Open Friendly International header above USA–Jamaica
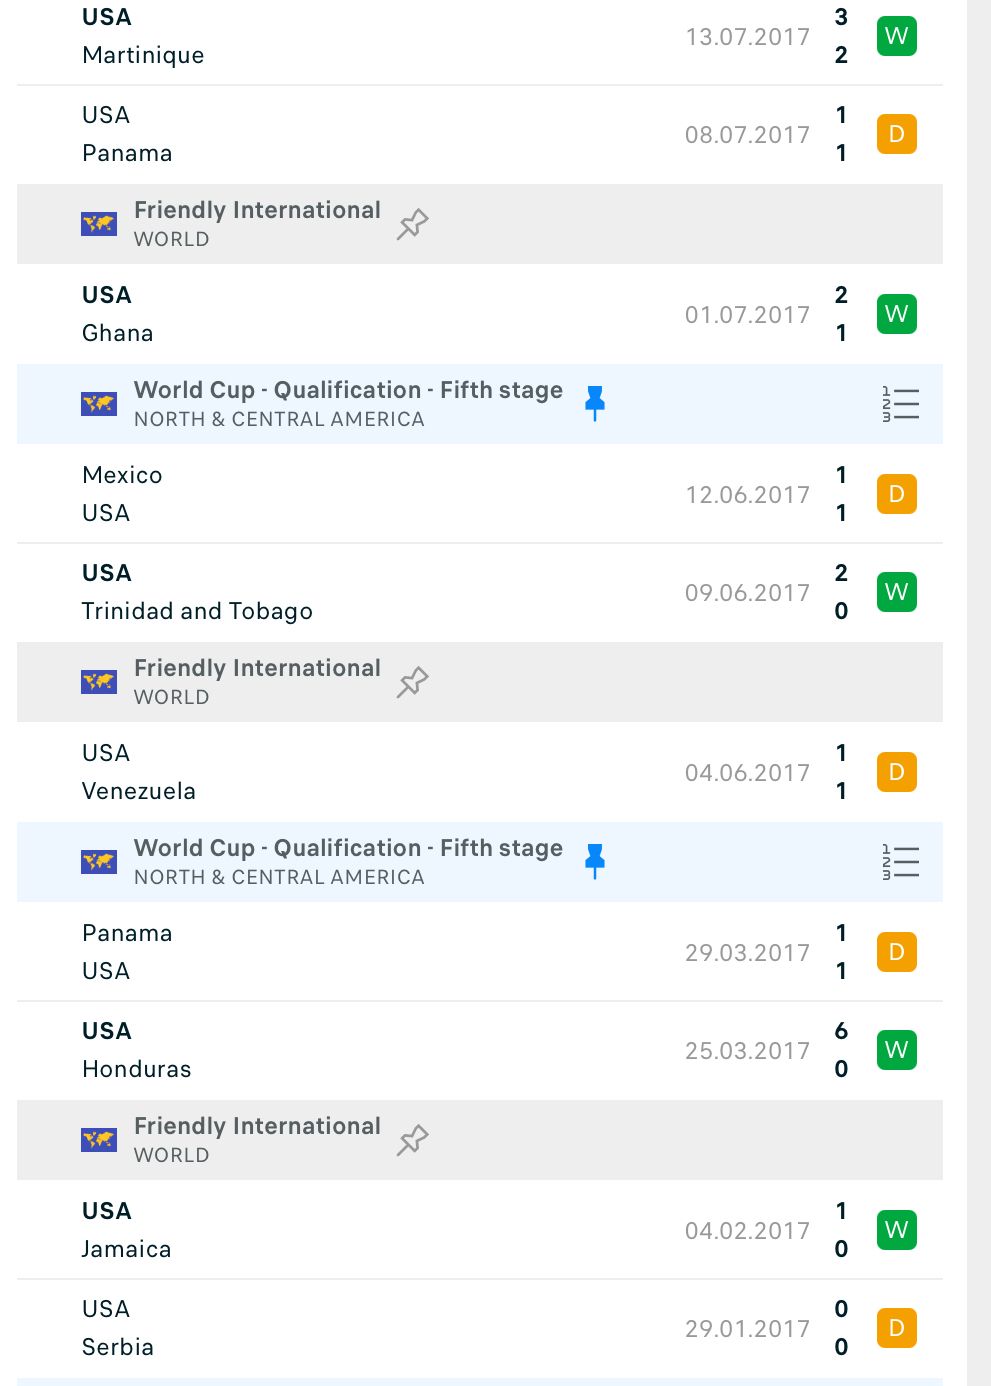This screenshot has height=1386, width=991. tap(480, 1140)
